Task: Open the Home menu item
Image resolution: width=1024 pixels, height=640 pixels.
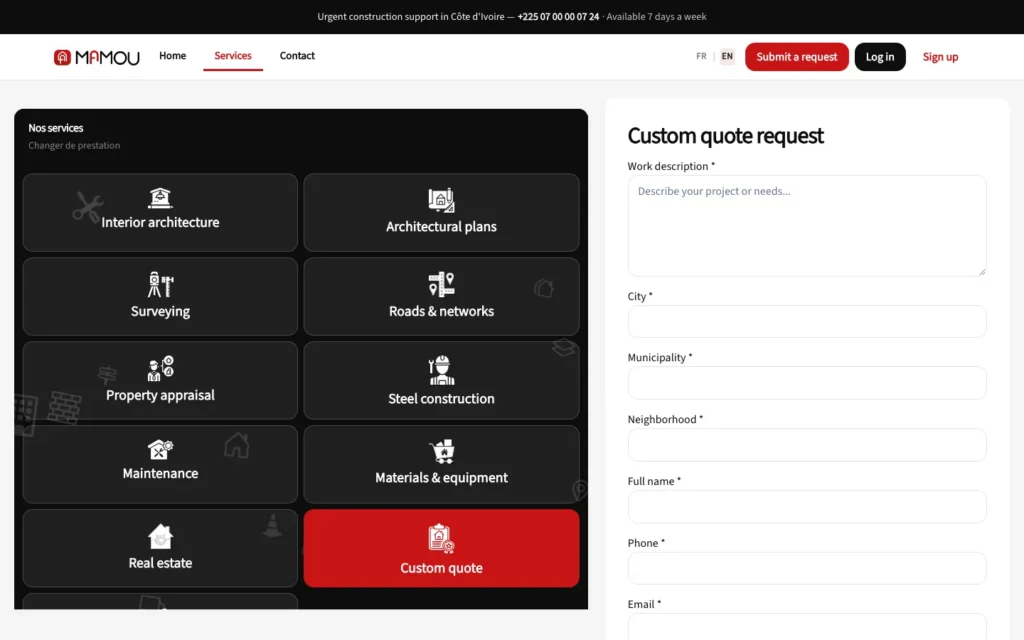Action: [172, 56]
